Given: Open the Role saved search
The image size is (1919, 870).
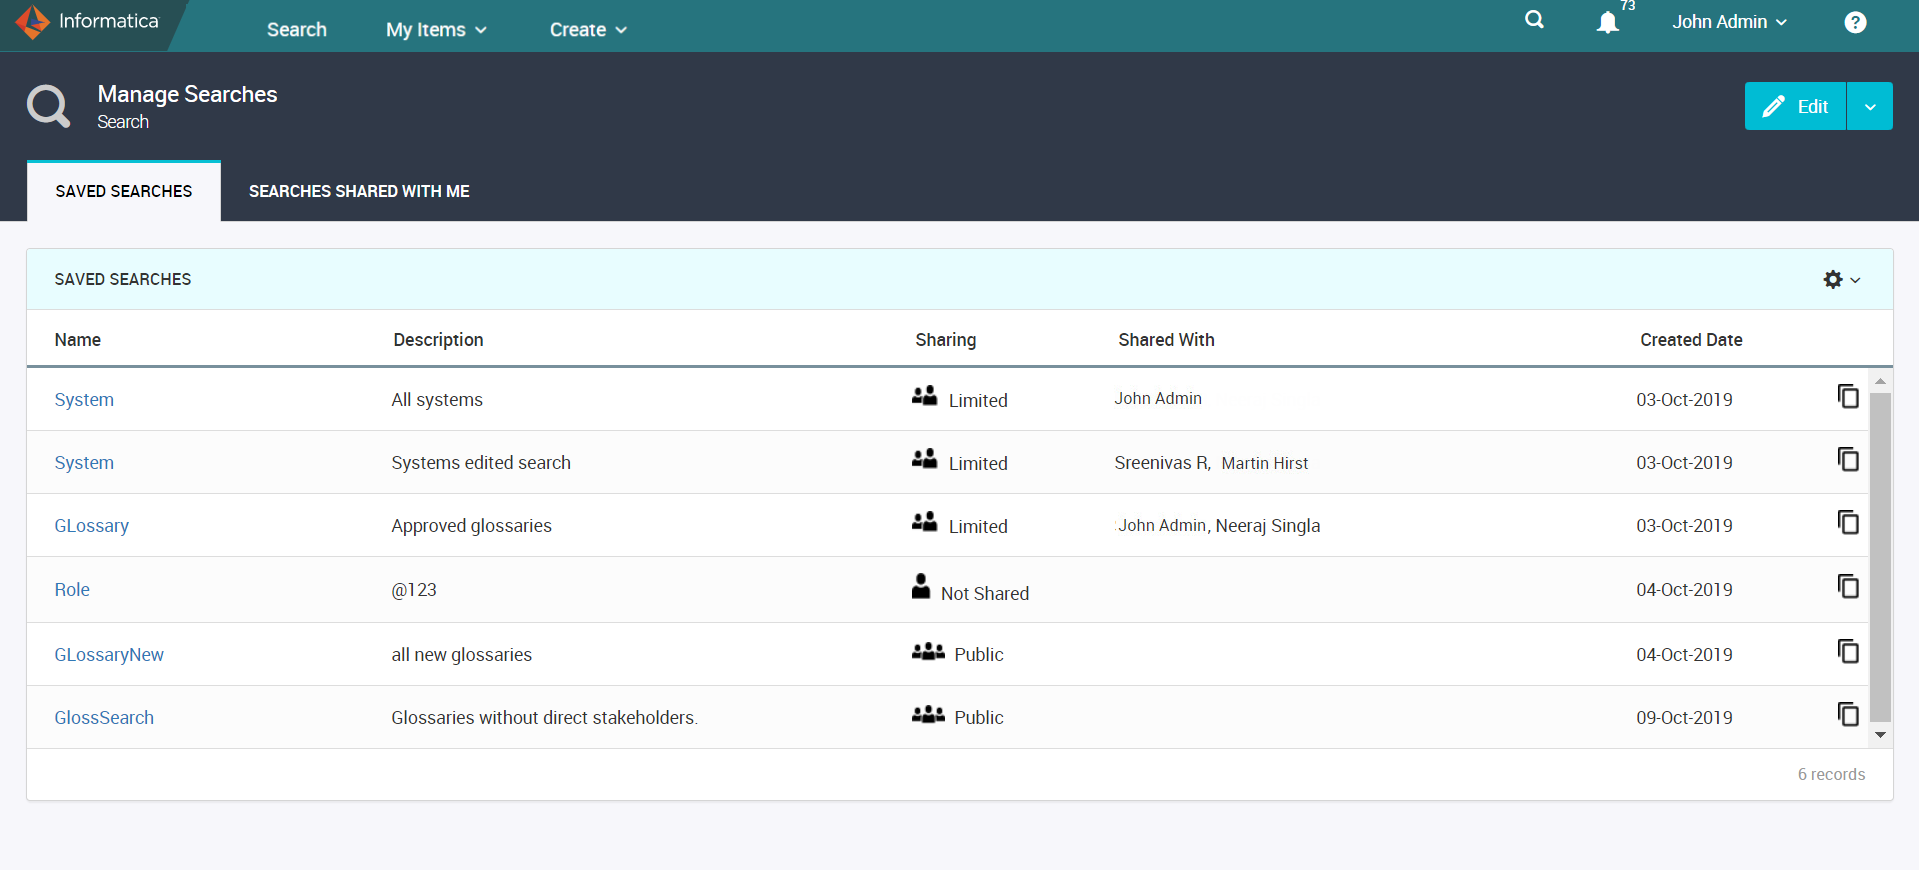Looking at the screenshot, I should pyautogui.click(x=72, y=590).
